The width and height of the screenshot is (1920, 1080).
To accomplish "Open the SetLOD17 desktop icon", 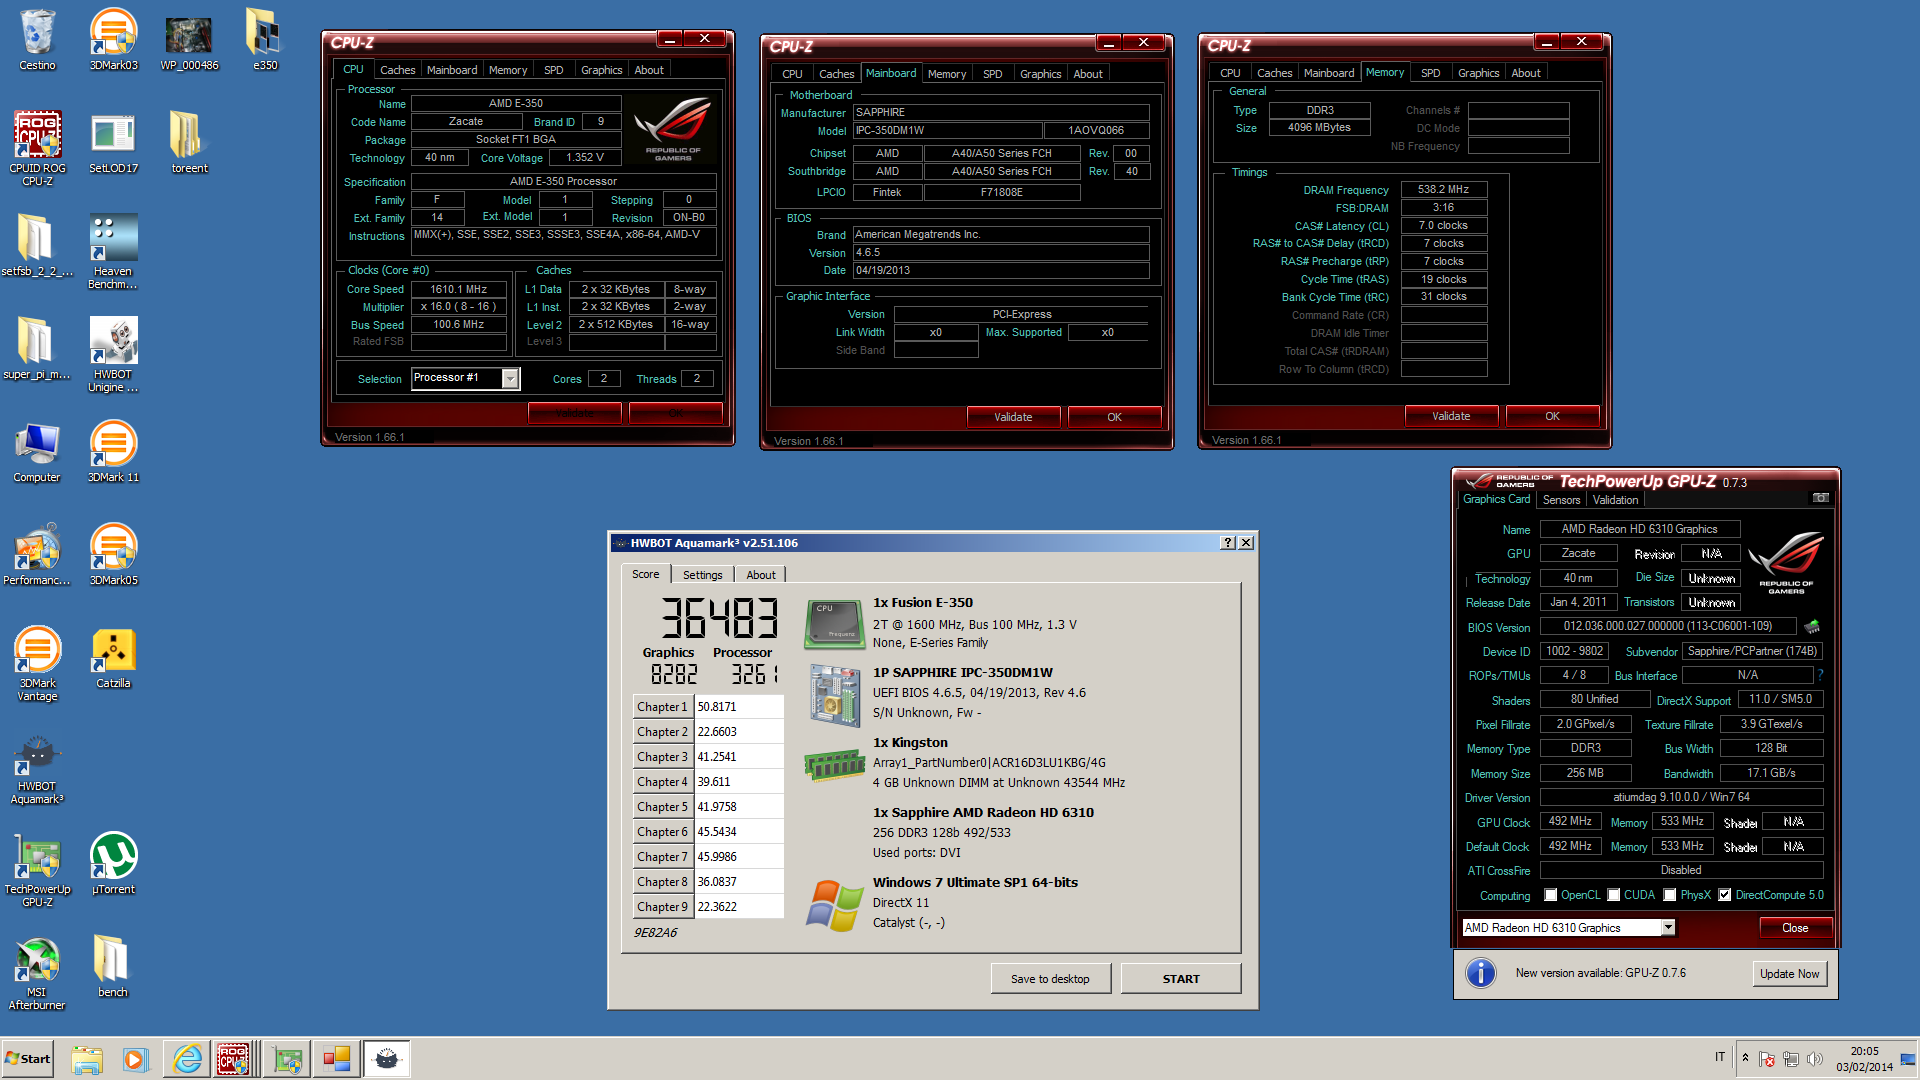I will (113, 143).
